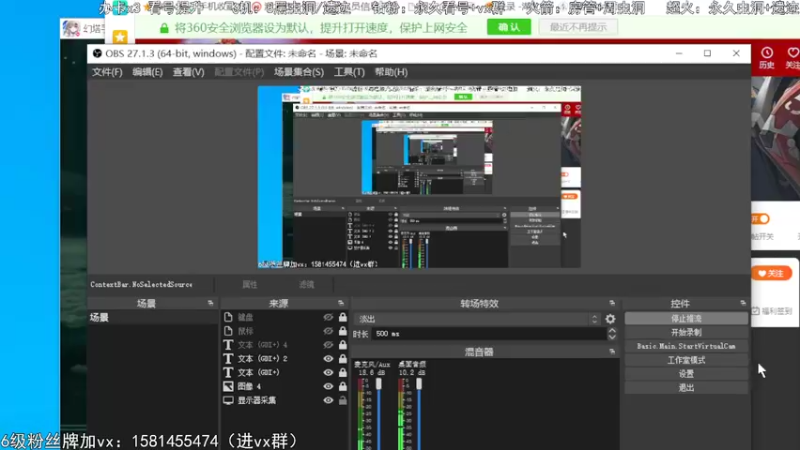Viewport: 800px width, 450px height.
Task: Toggle eye icon for plain 文本 (GDI+) source
Action: [328, 372]
